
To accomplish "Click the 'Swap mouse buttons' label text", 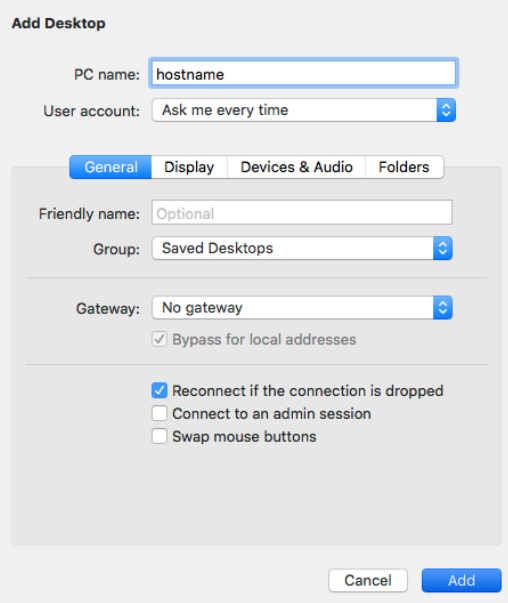I will pyautogui.click(x=244, y=437).
